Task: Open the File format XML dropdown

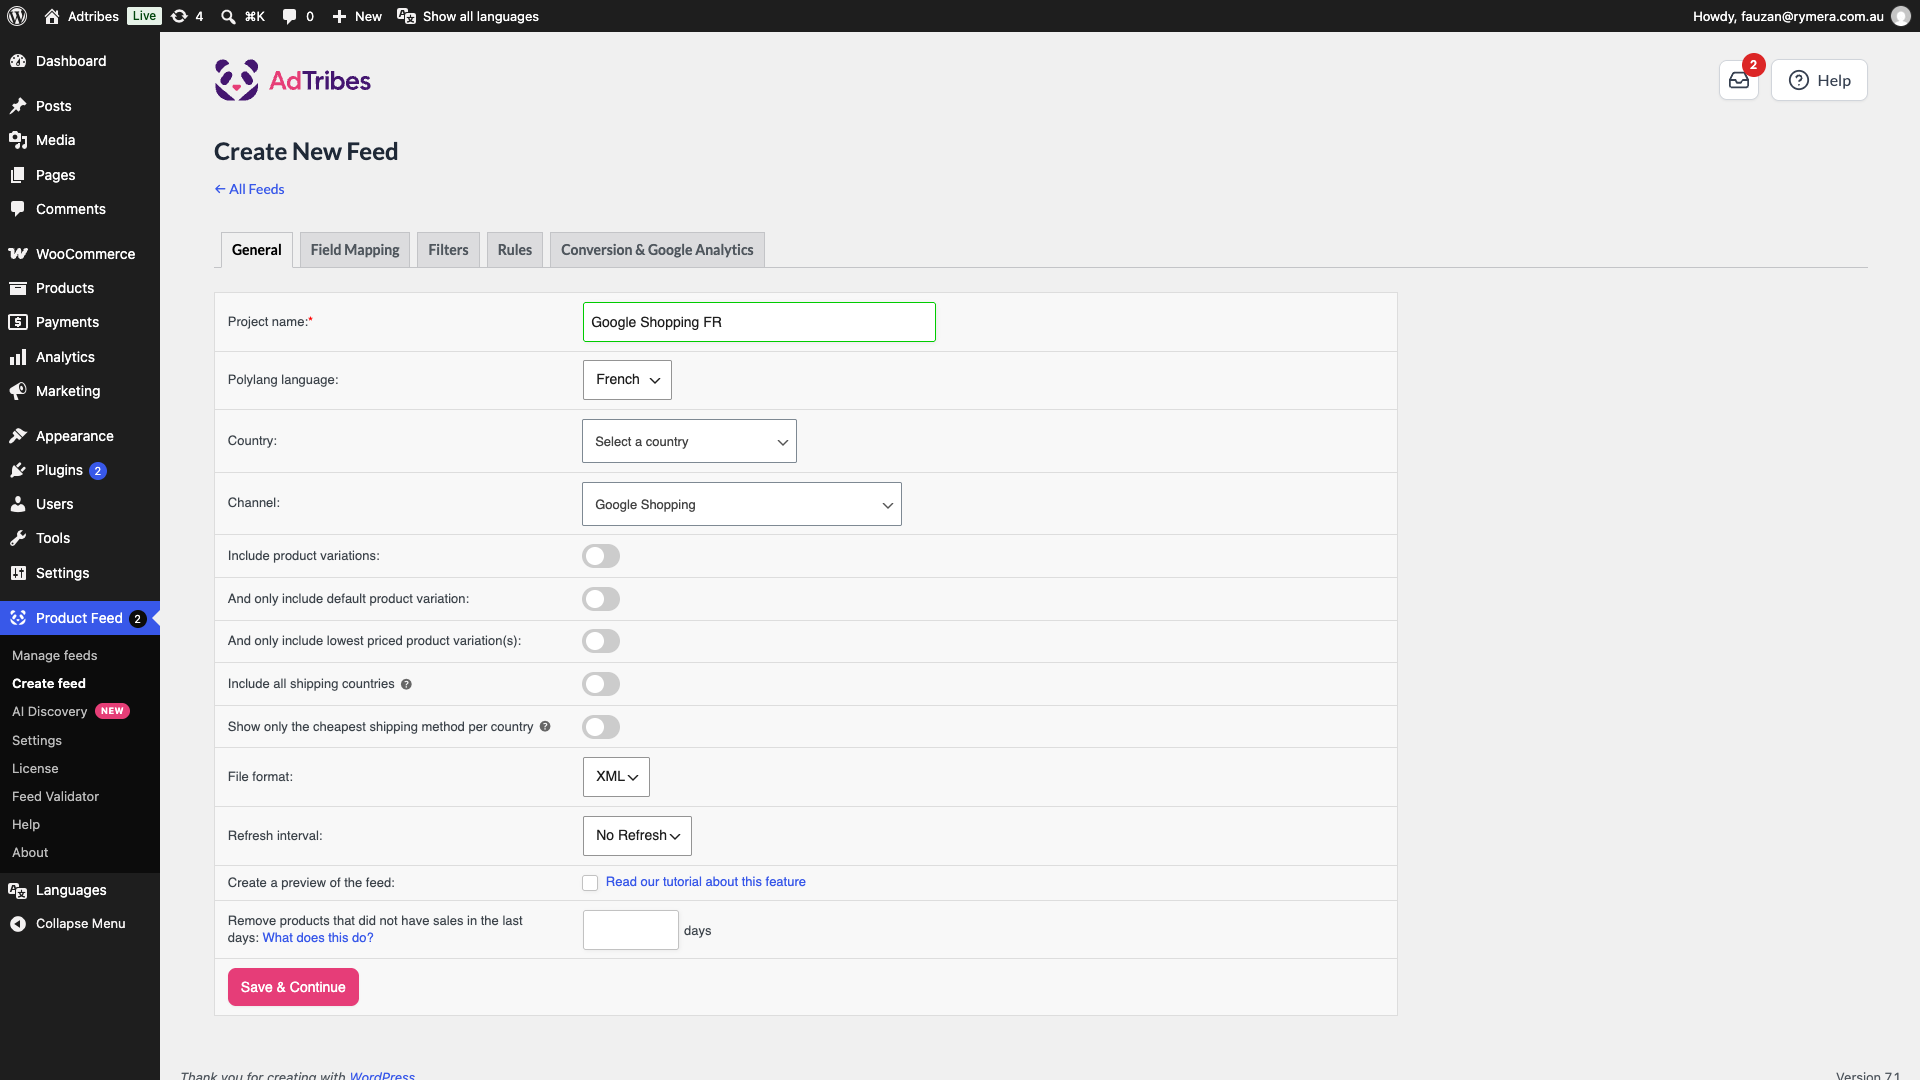Action: tap(616, 777)
